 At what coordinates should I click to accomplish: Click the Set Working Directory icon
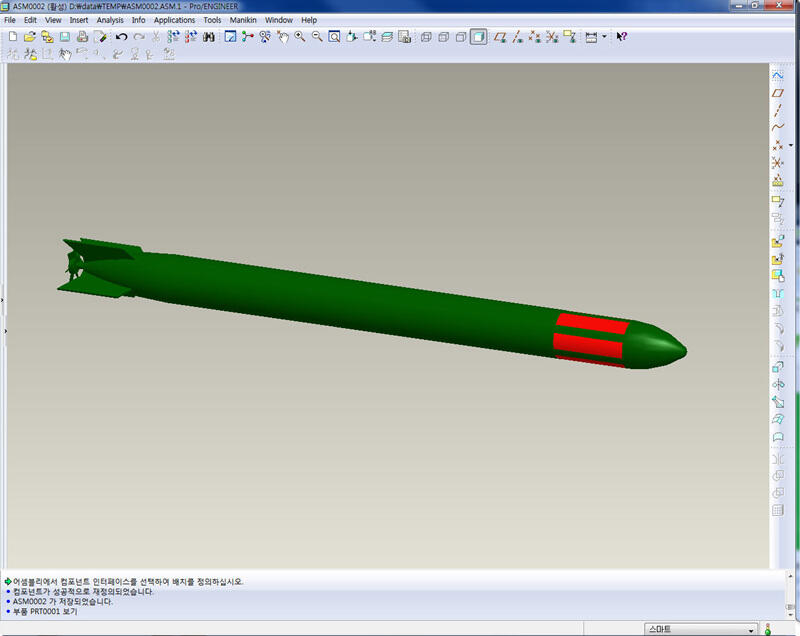[x=47, y=37]
